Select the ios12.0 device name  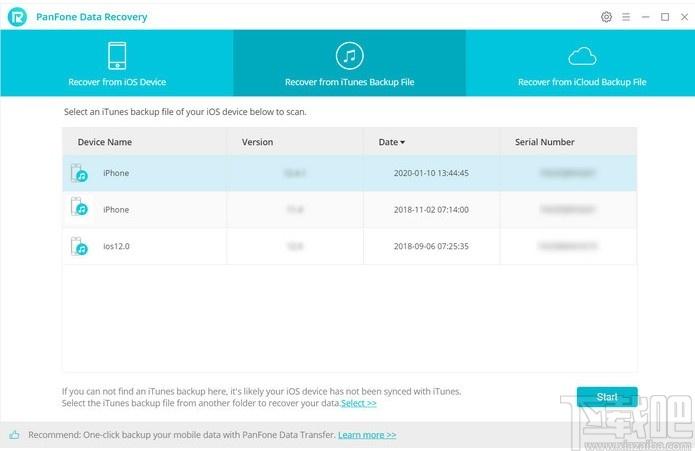[116, 246]
